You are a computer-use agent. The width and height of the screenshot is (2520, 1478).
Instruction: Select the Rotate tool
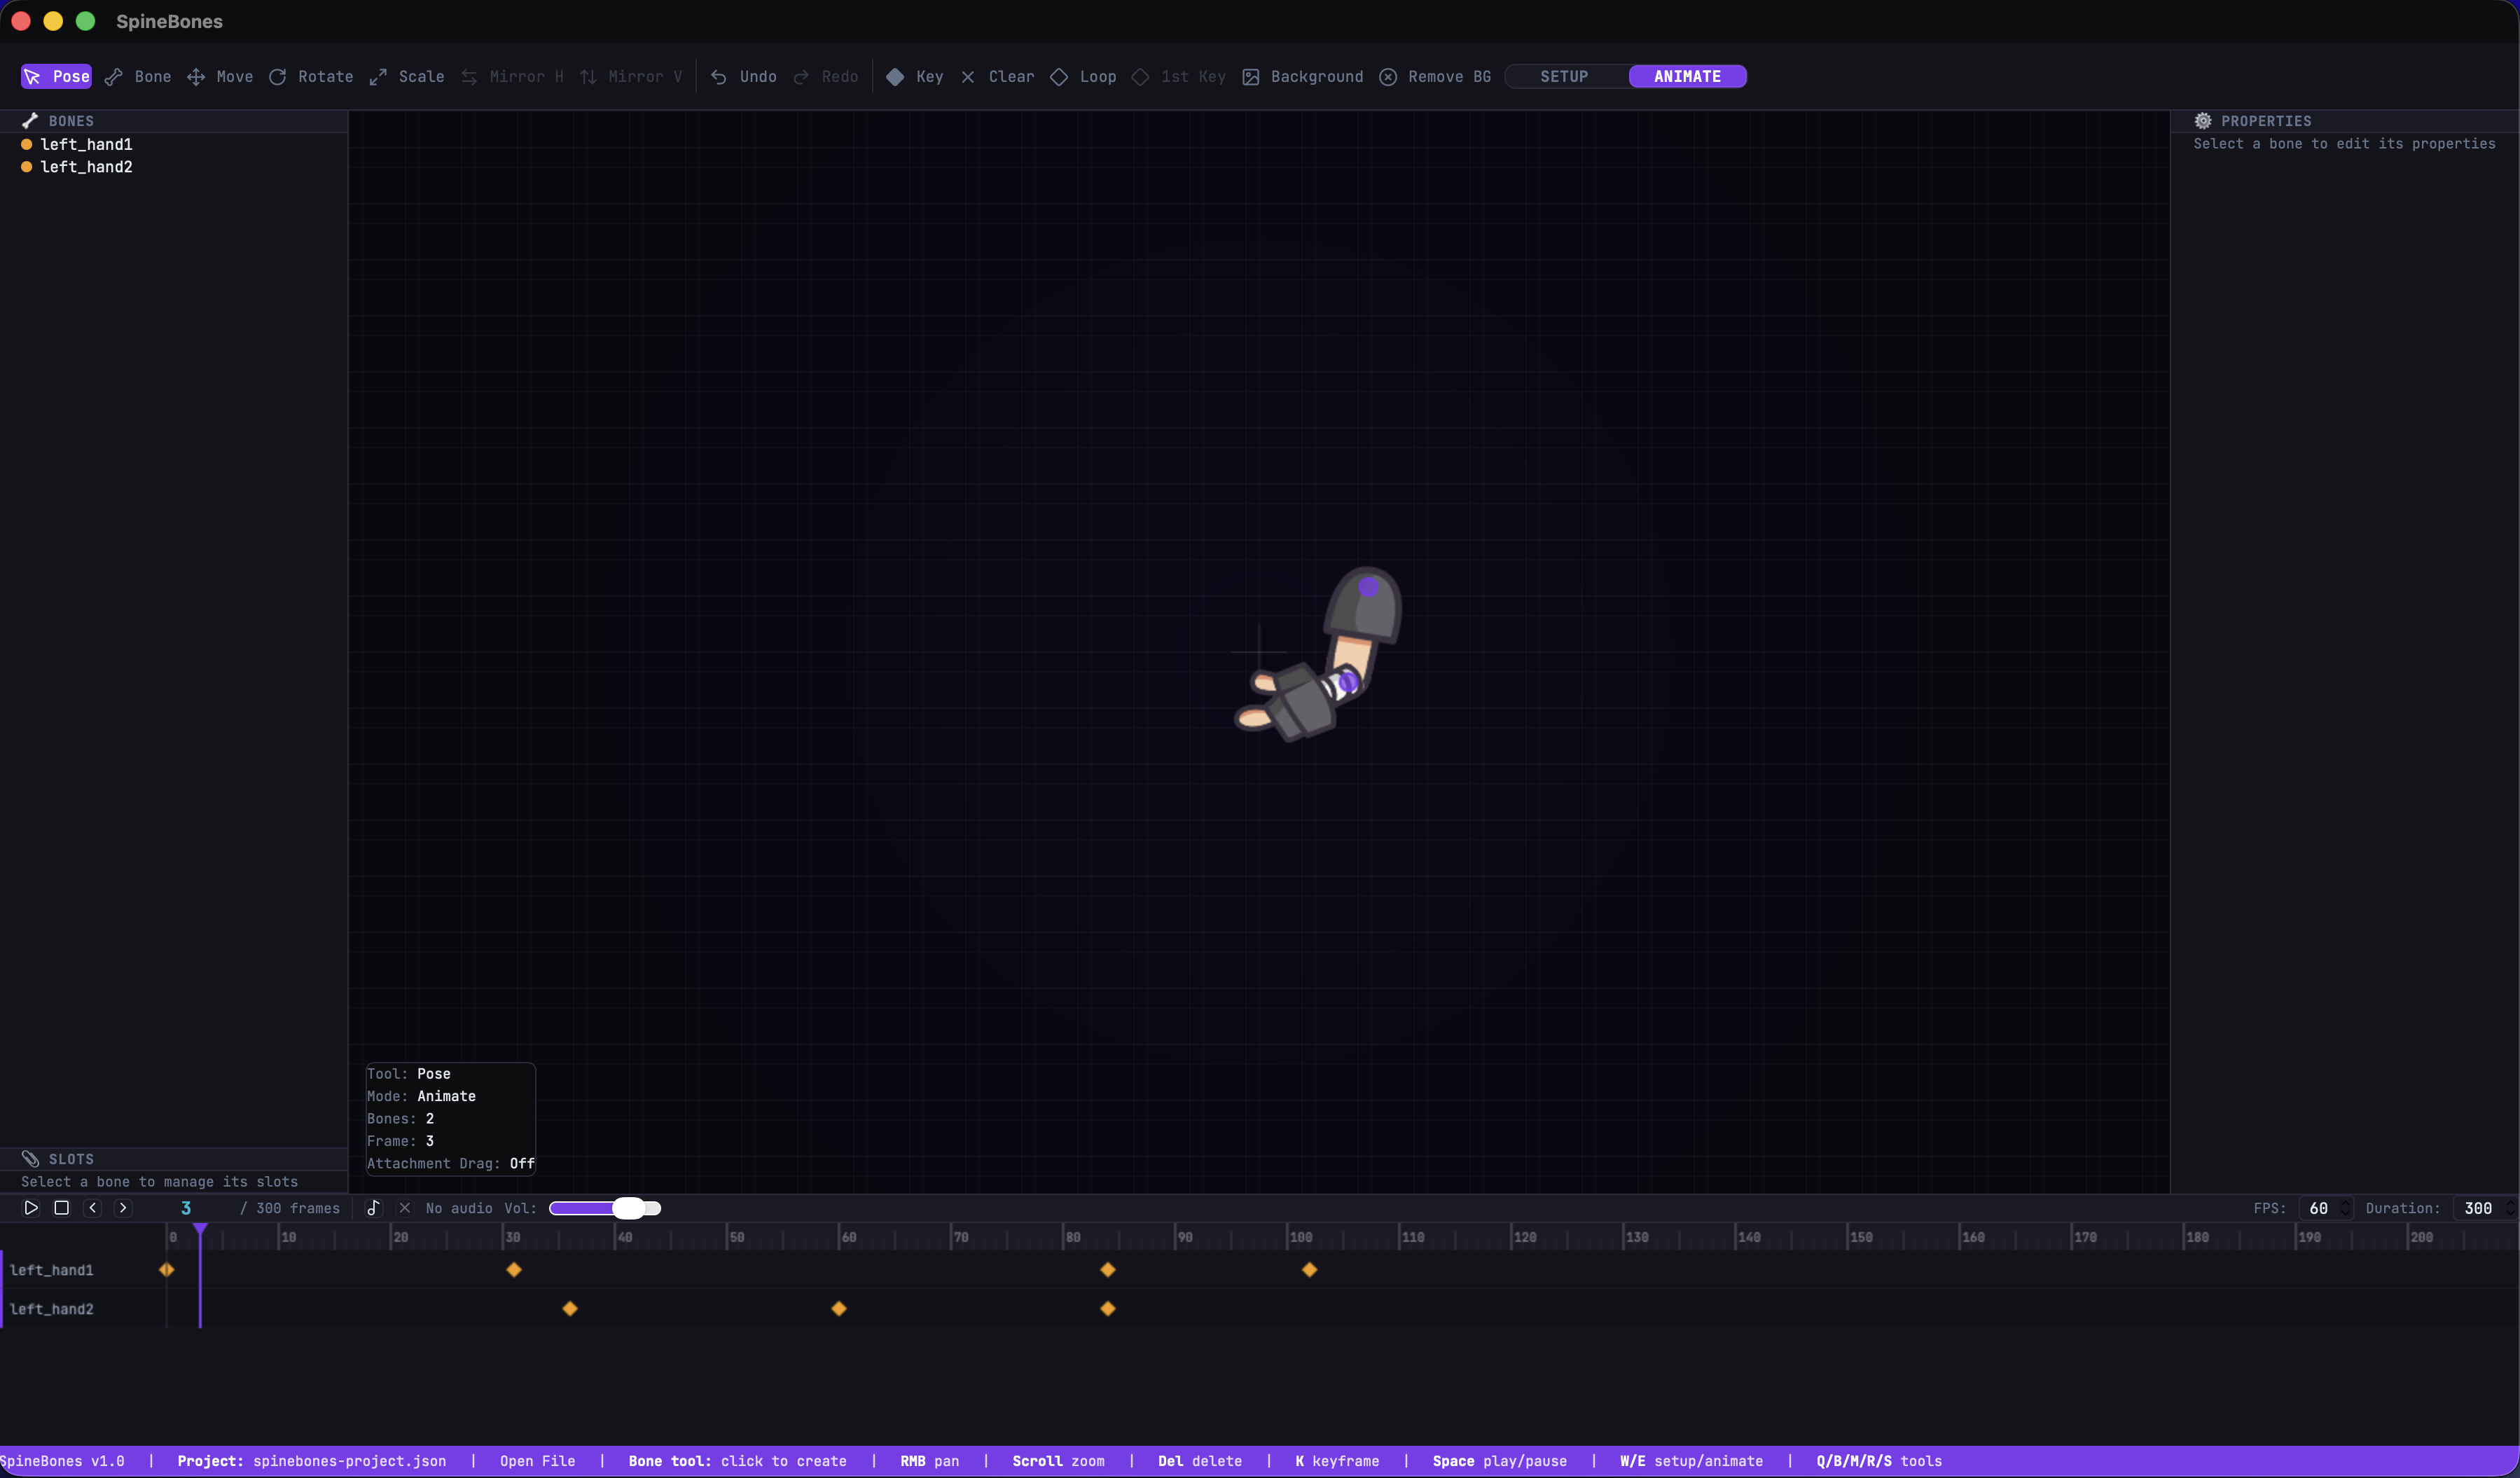click(310, 76)
